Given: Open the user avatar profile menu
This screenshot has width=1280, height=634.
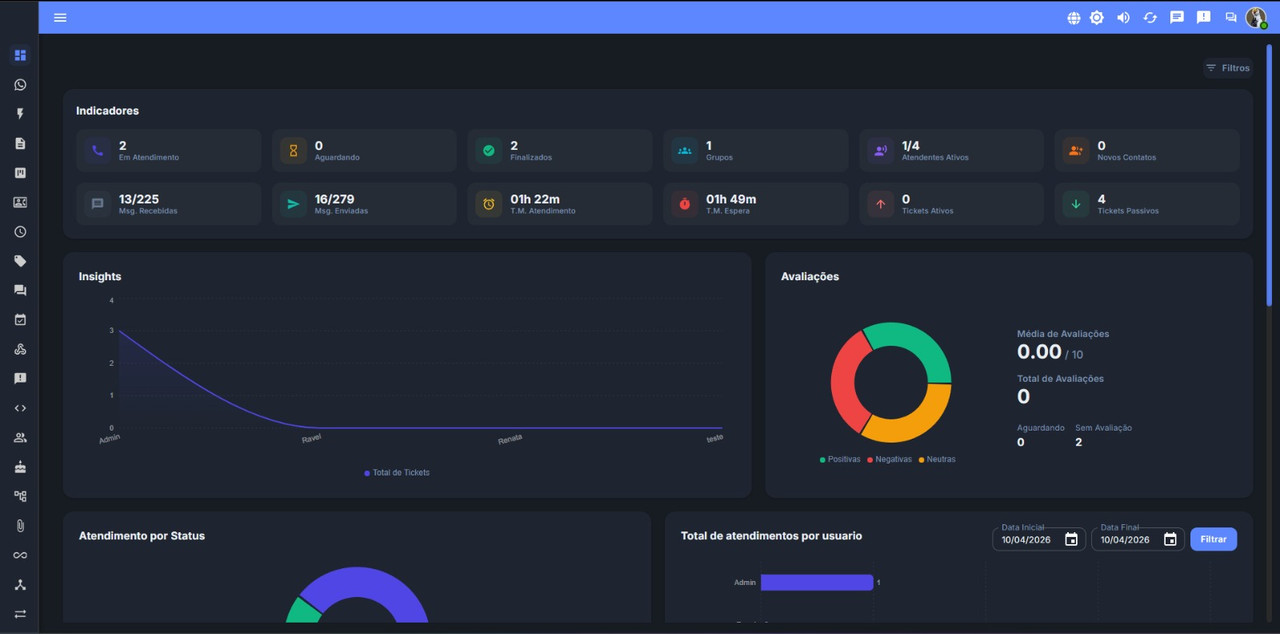Looking at the screenshot, I should coord(1256,17).
